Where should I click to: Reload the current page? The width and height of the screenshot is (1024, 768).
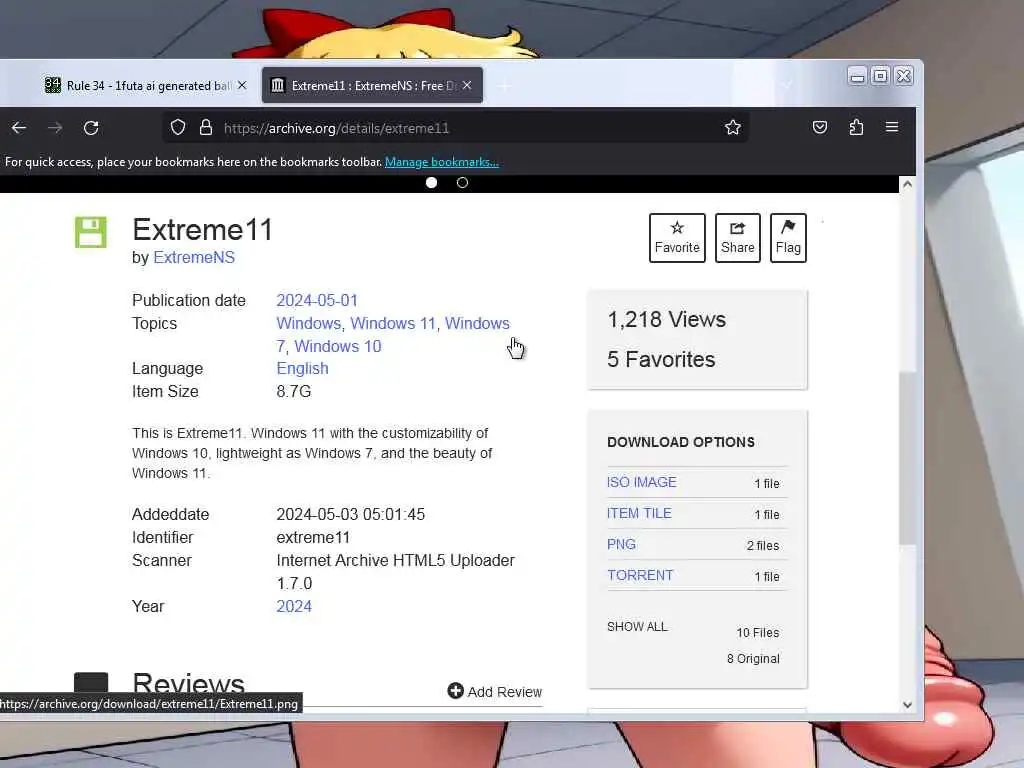point(91,128)
